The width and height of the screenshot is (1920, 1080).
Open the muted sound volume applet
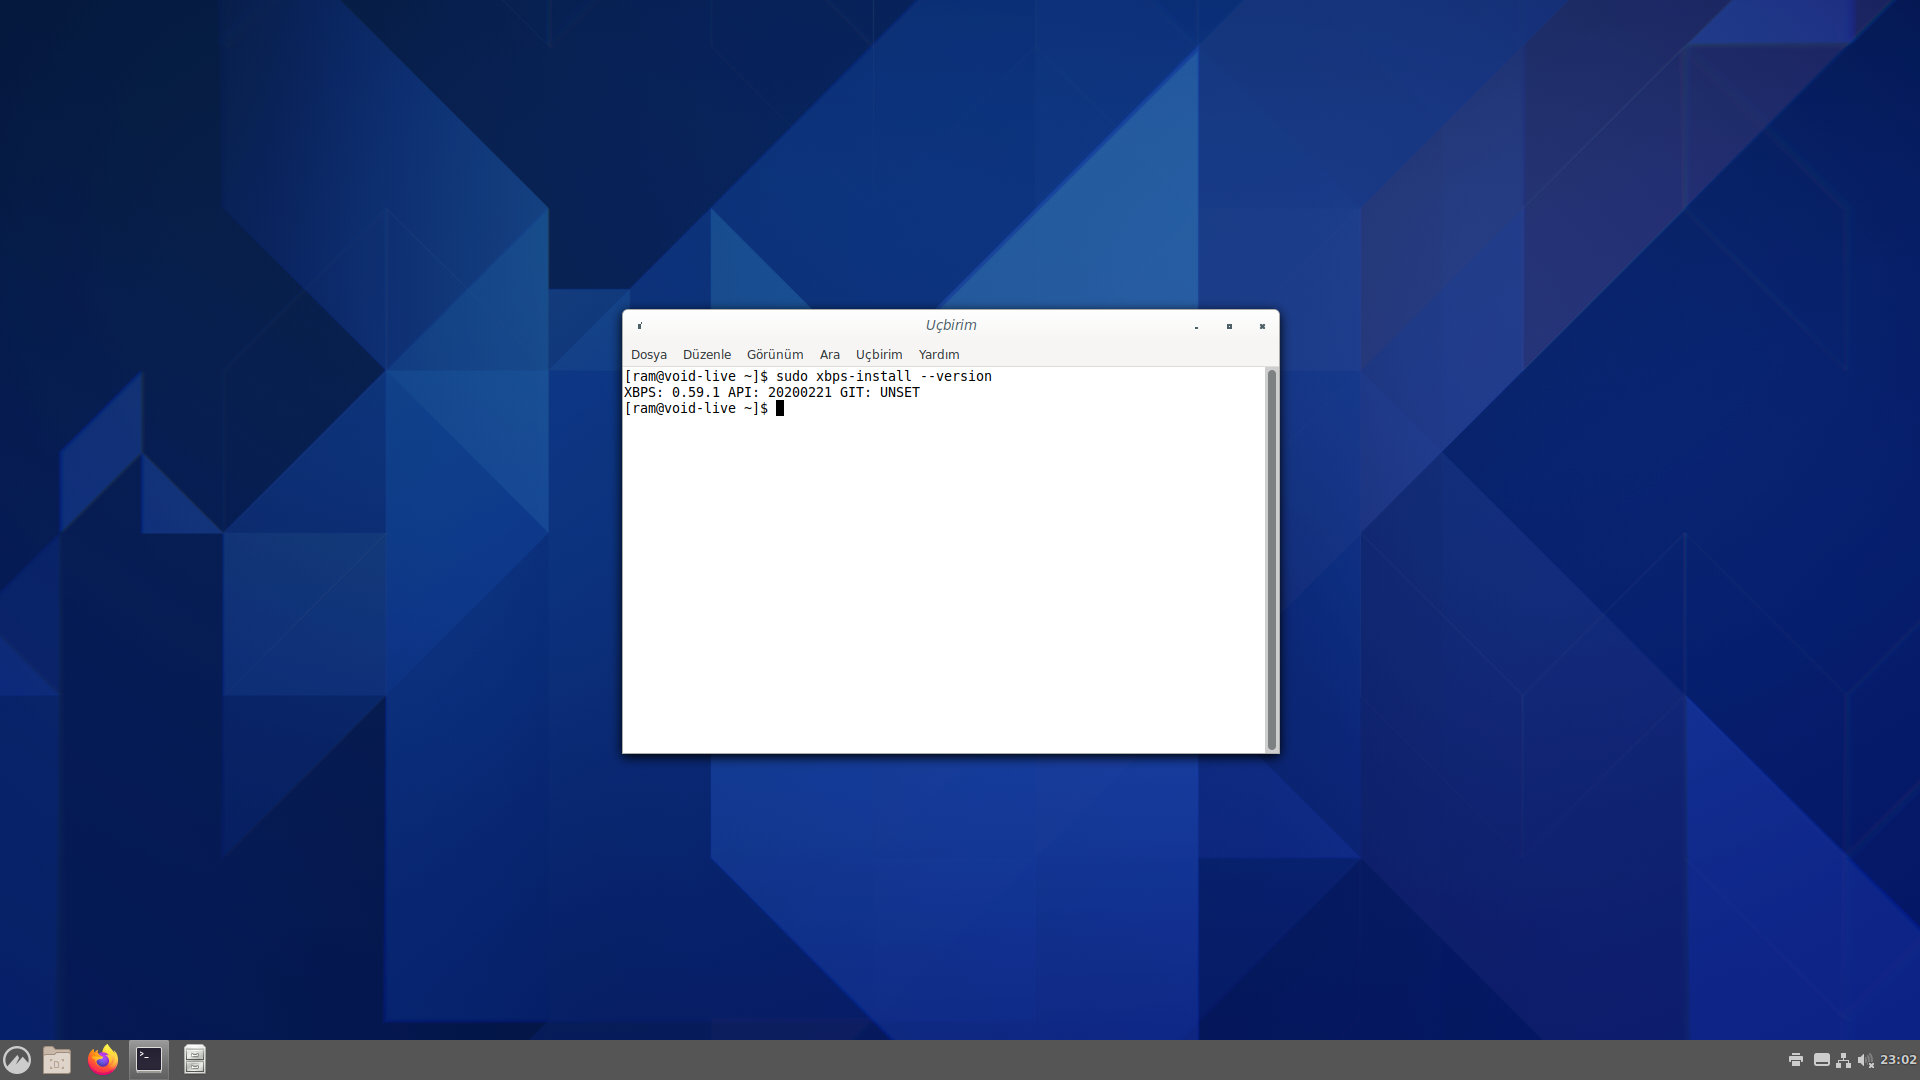click(1866, 1060)
